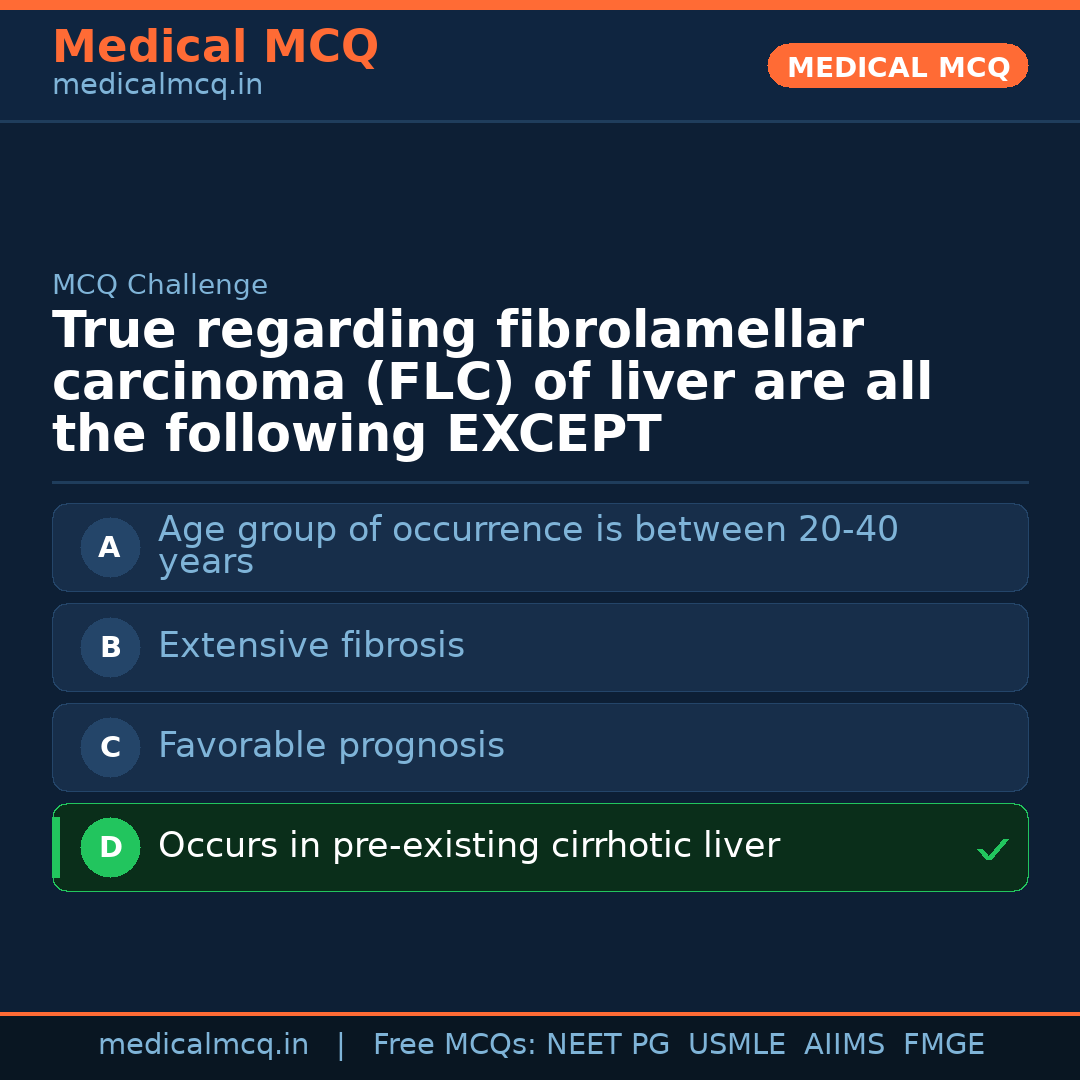This screenshot has height=1080, width=1080.
Task: Open the medicalmcq.in link in the footer
Action: 203,1045
